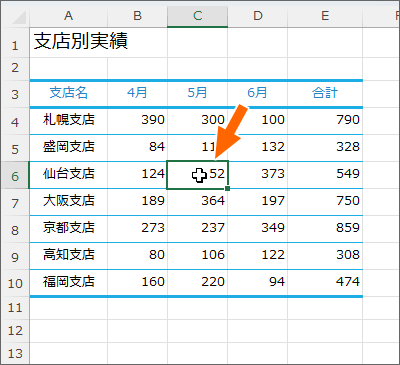Select the 高知支店 cell
The image size is (400, 365).
[68, 256]
